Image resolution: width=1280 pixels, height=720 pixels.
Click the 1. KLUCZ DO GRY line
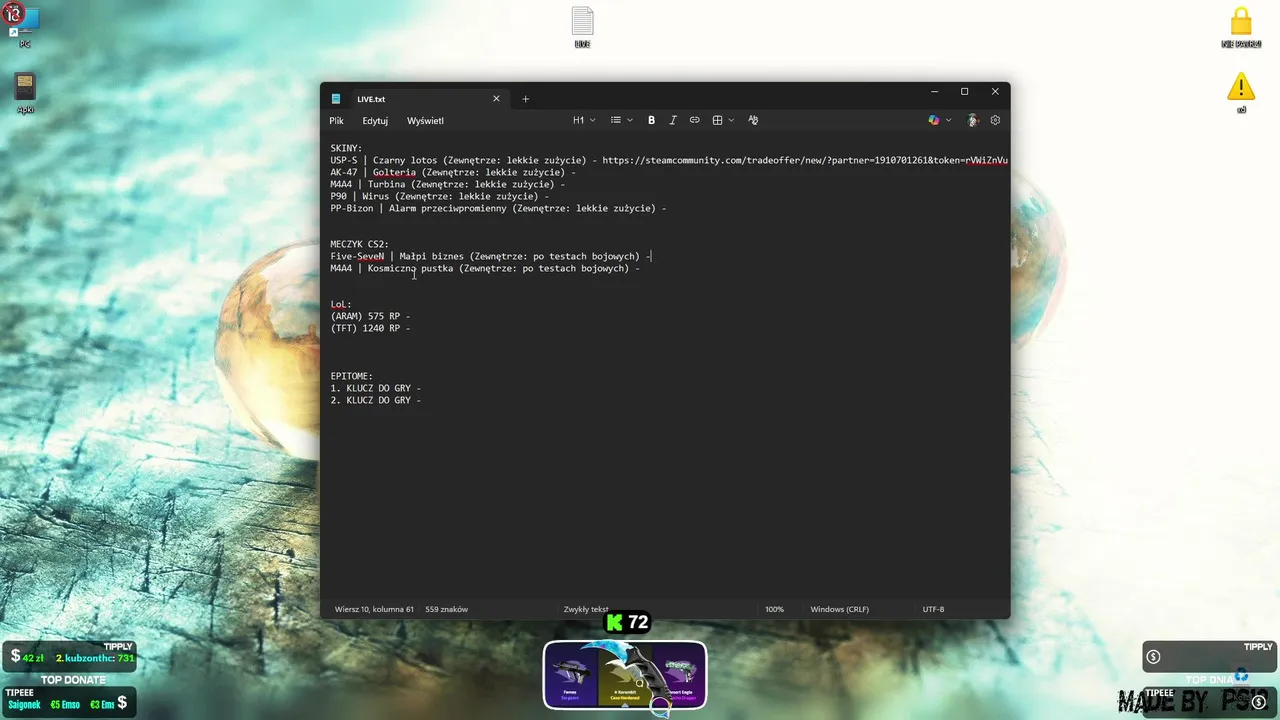376,388
